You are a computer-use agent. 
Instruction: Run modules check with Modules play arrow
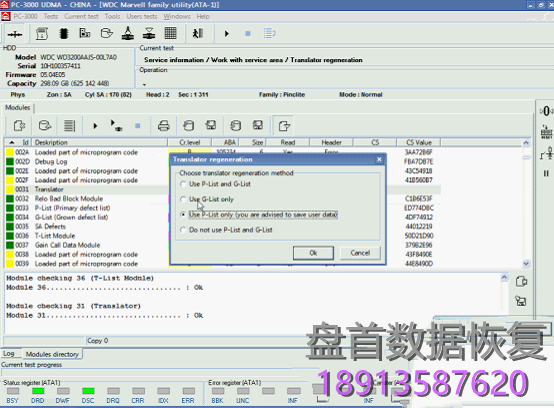pyautogui.click(x=95, y=125)
